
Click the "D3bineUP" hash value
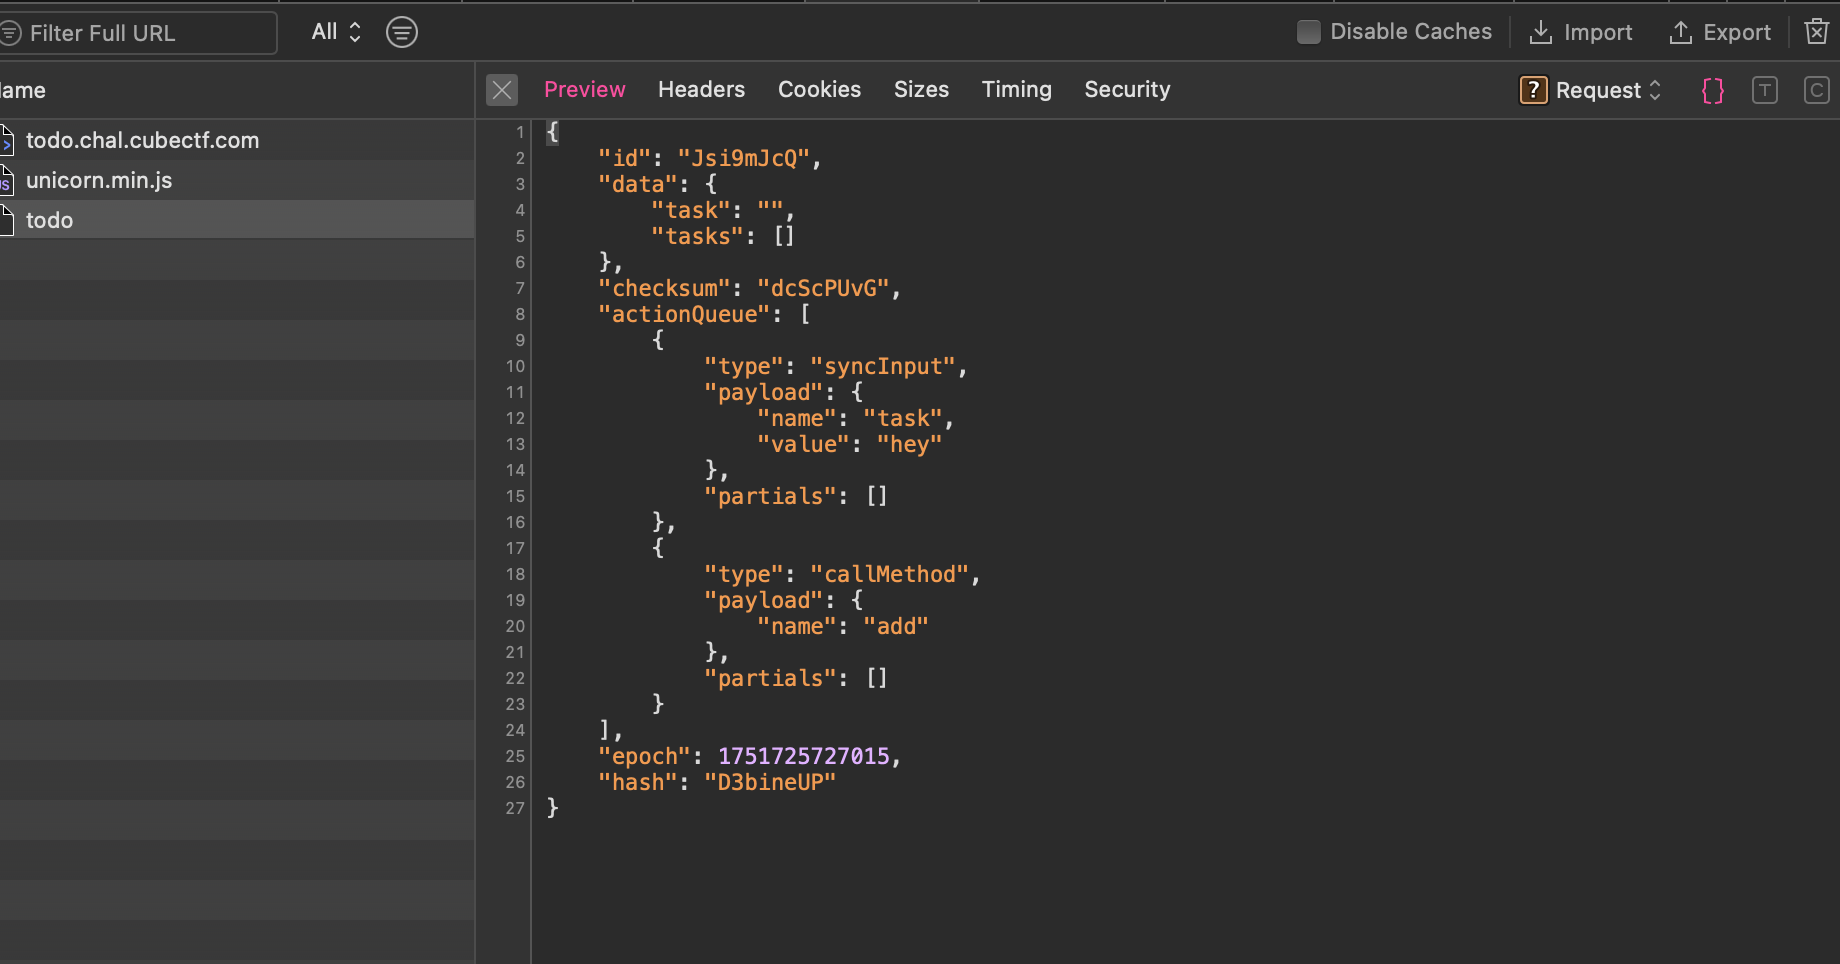770,782
